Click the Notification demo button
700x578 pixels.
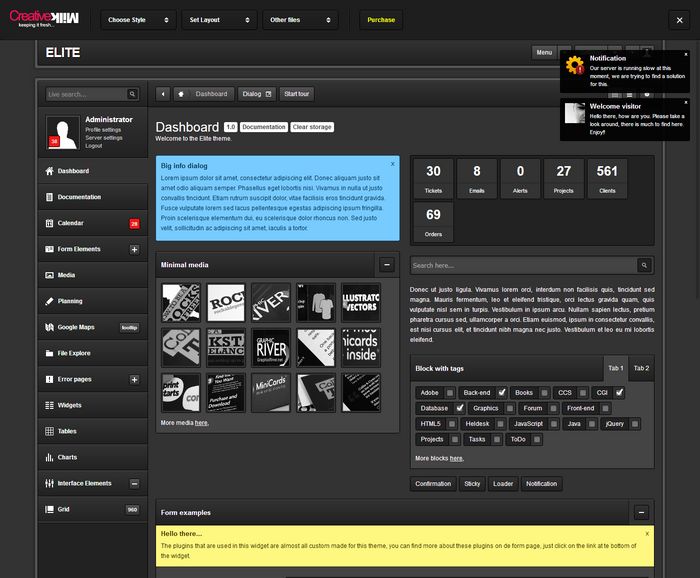(542, 484)
